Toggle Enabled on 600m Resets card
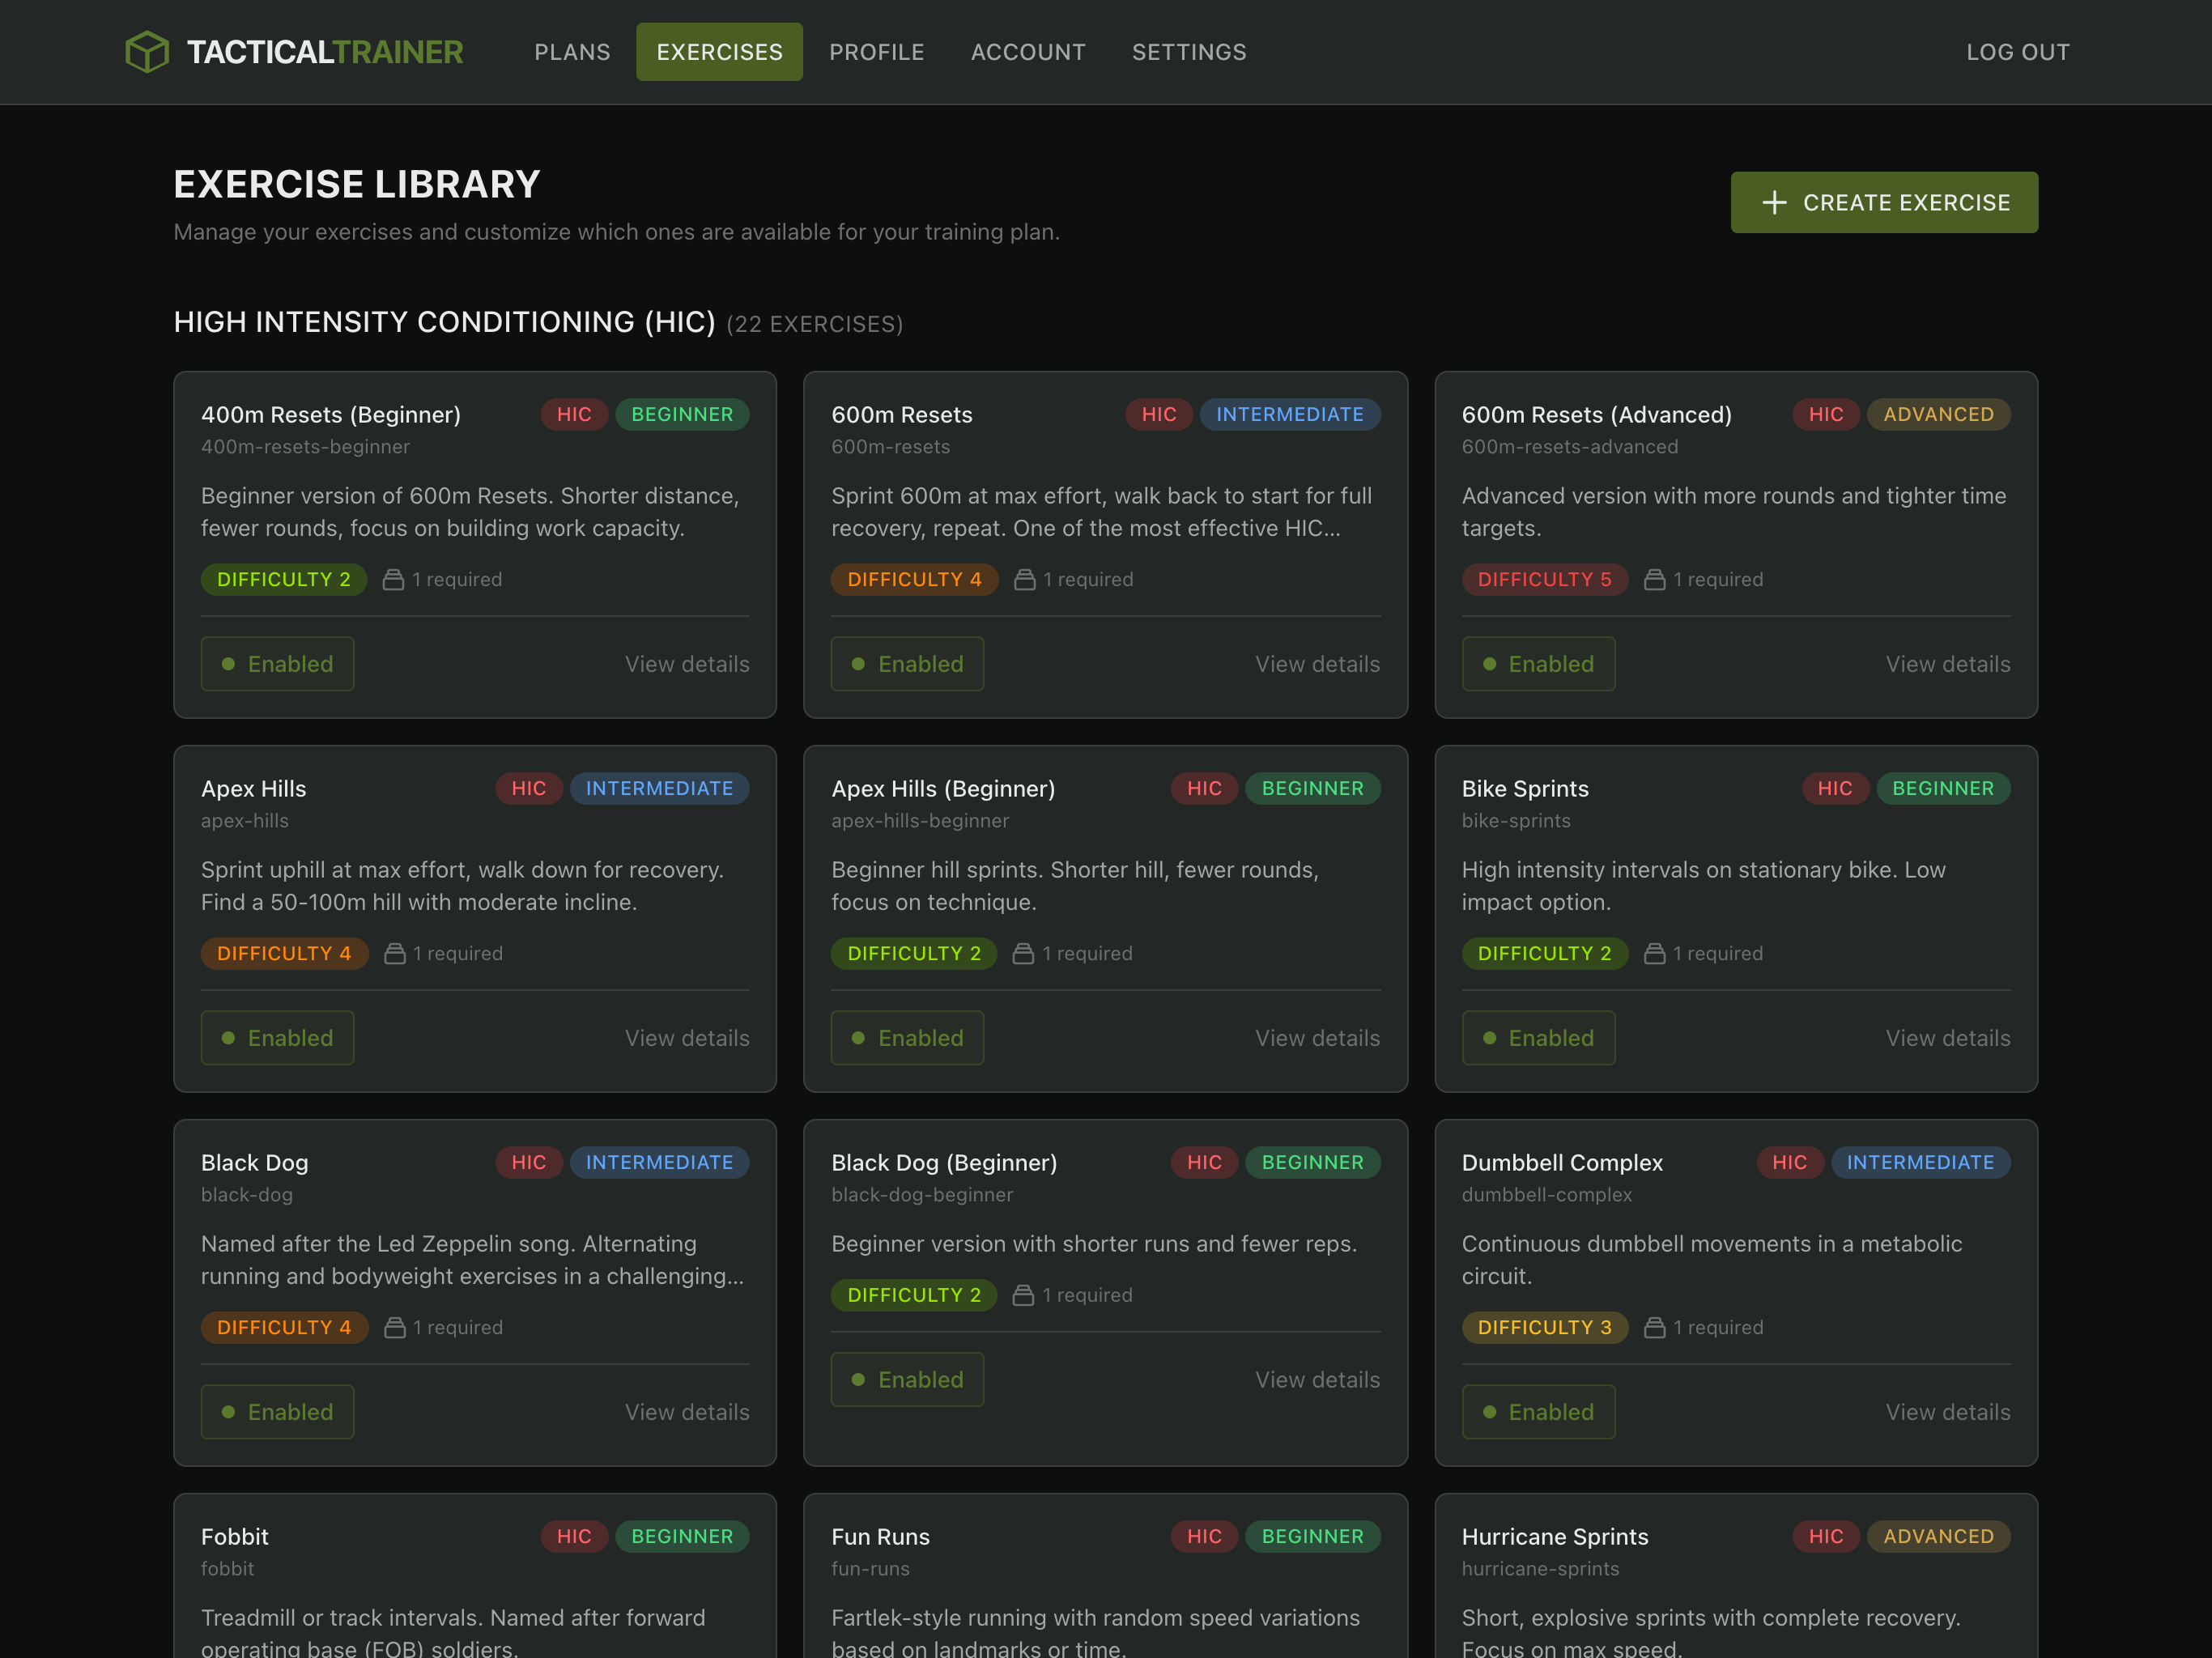The width and height of the screenshot is (2212, 1658). coord(907,664)
